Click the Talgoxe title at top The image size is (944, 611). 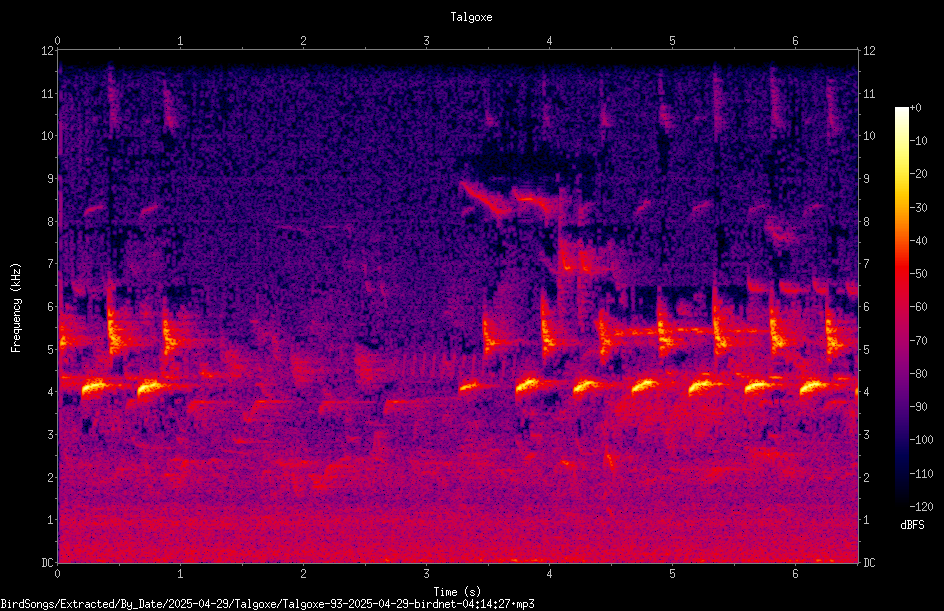[471, 17]
